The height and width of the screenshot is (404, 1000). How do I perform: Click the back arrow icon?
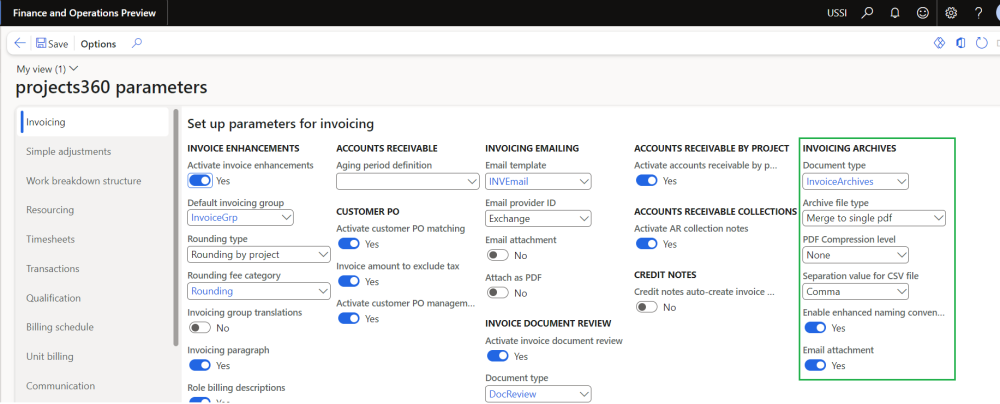point(20,44)
